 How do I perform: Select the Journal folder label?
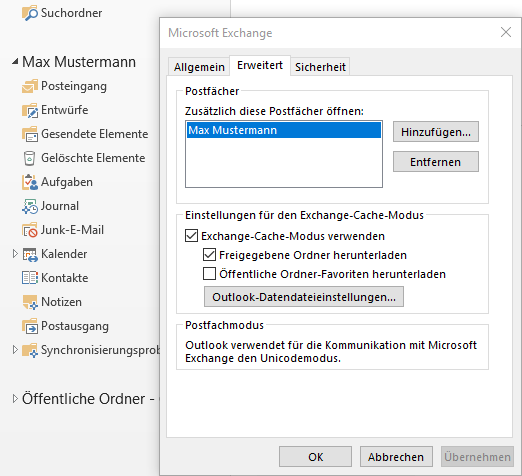coord(60,206)
